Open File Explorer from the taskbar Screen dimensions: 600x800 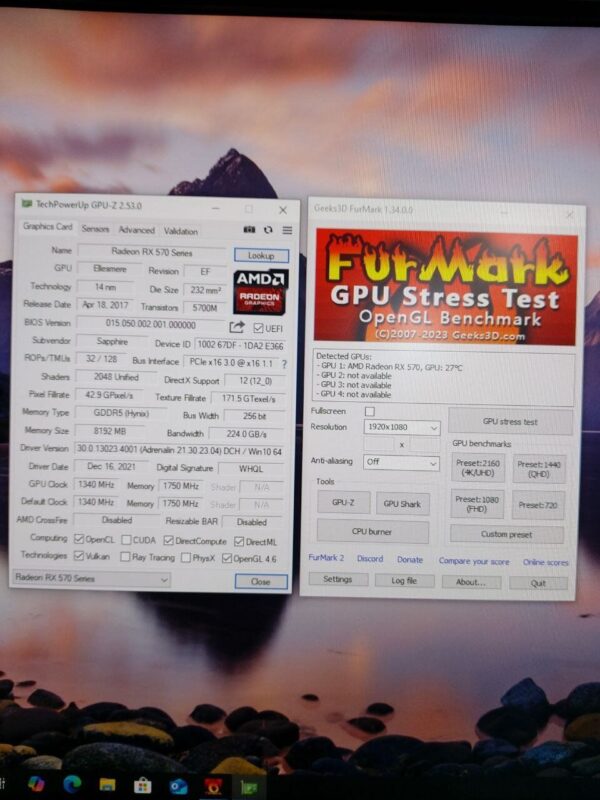[x=107, y=785]
